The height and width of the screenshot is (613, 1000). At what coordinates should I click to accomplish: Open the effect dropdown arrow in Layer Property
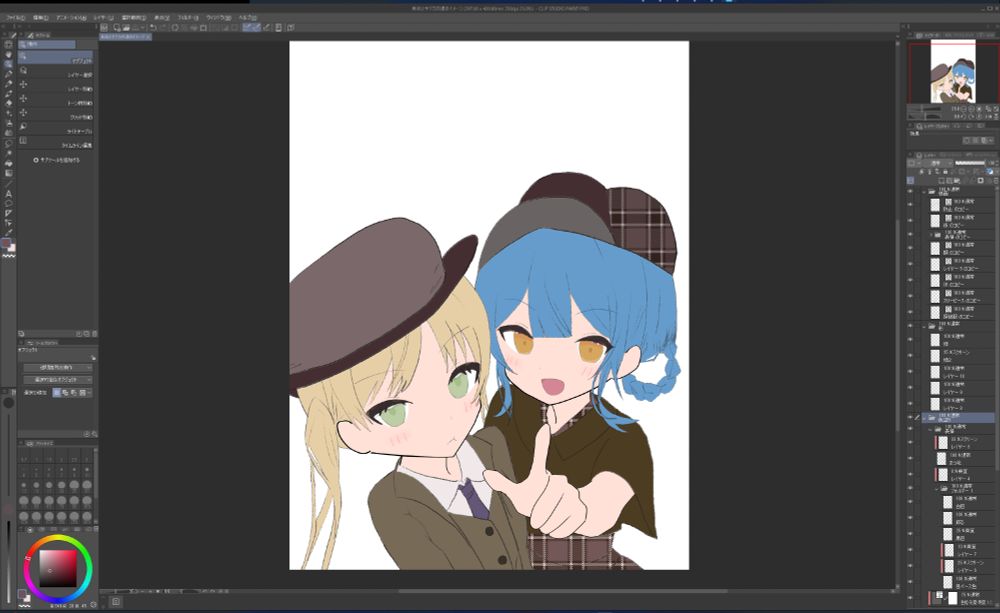[990, 140]
